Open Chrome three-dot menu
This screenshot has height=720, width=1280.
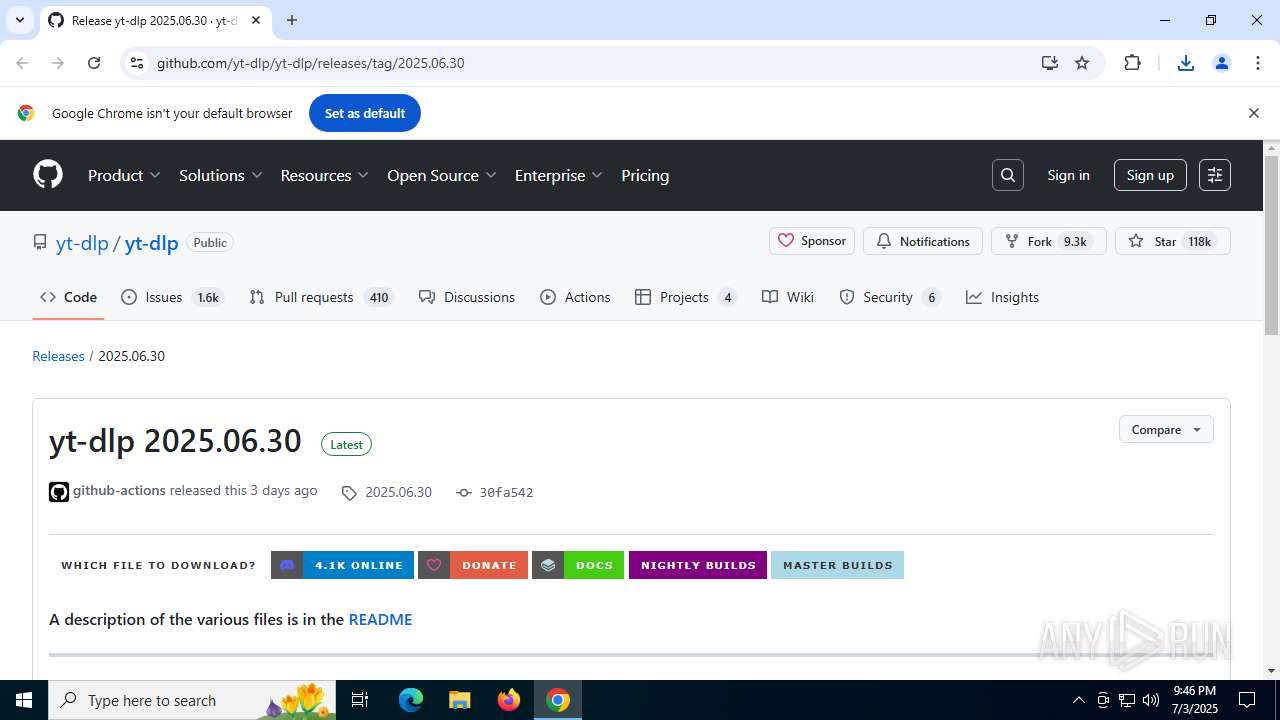[x=1258, y=63]
